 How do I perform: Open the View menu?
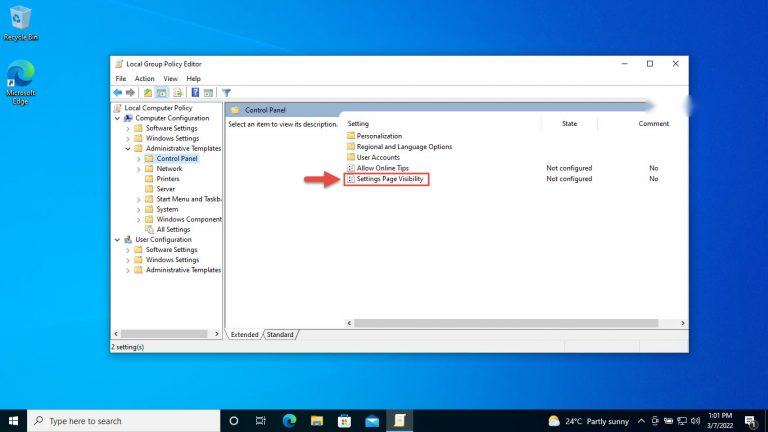[x=170, y=78]
